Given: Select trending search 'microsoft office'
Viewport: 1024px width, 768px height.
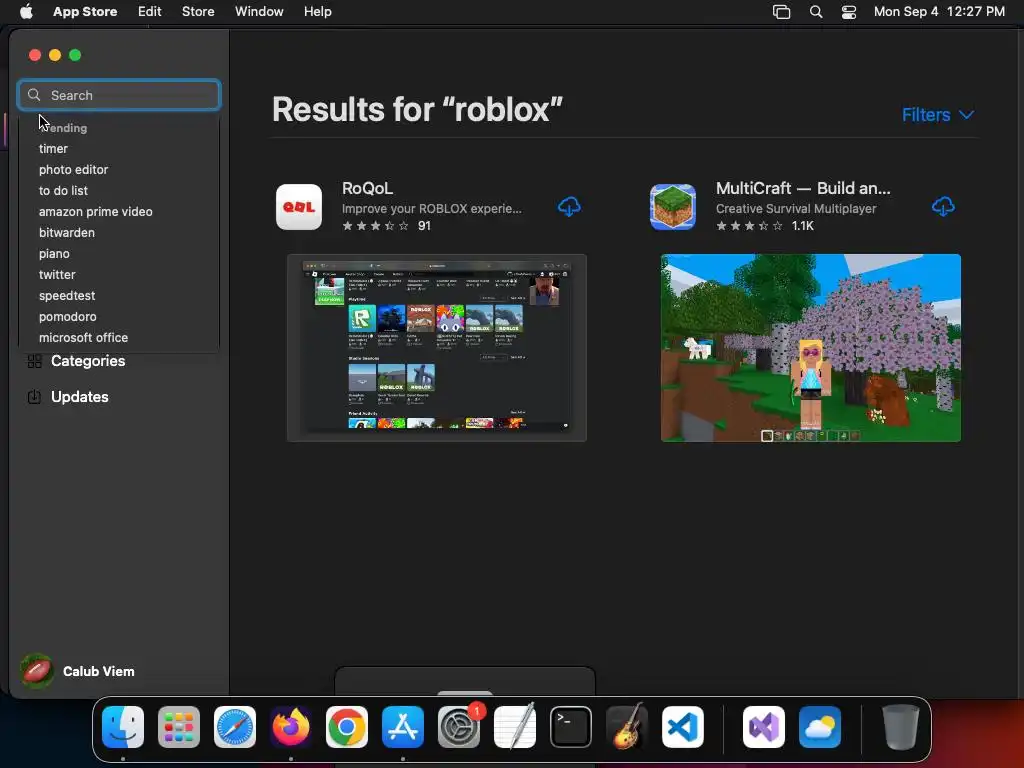Looking at the screenshot, I should pyautogui.click(x=83, y=337).
